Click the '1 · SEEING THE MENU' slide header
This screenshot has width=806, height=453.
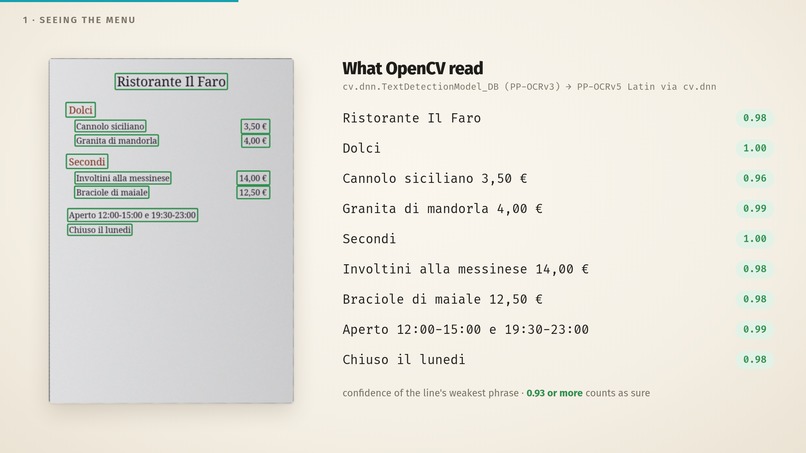[79, 20]
